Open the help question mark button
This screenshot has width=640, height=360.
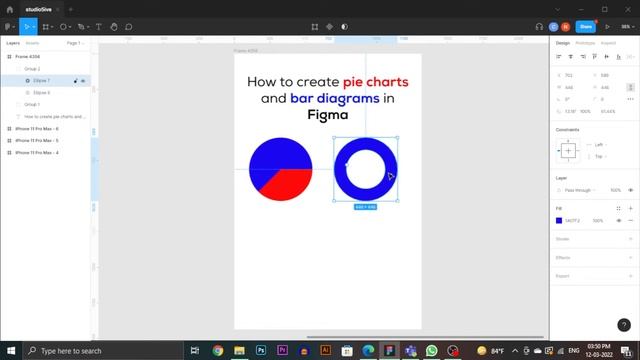pos(624,325)
